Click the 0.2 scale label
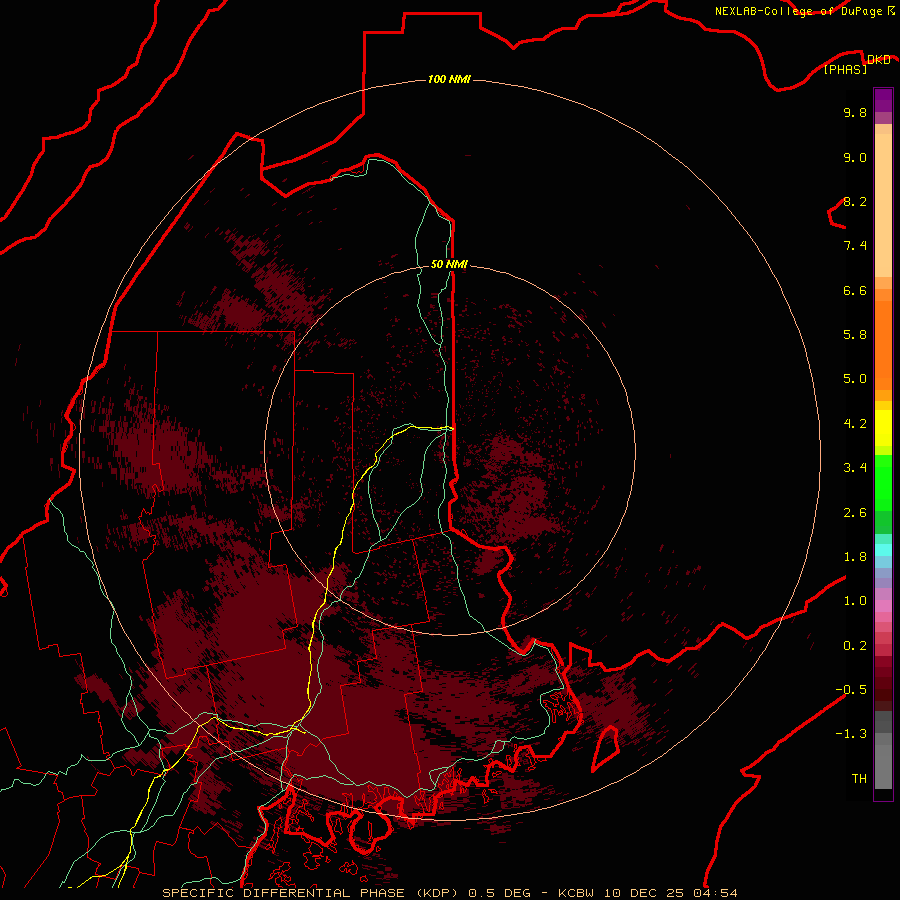Viewport: 900px width, 900px height. [855, 646]
